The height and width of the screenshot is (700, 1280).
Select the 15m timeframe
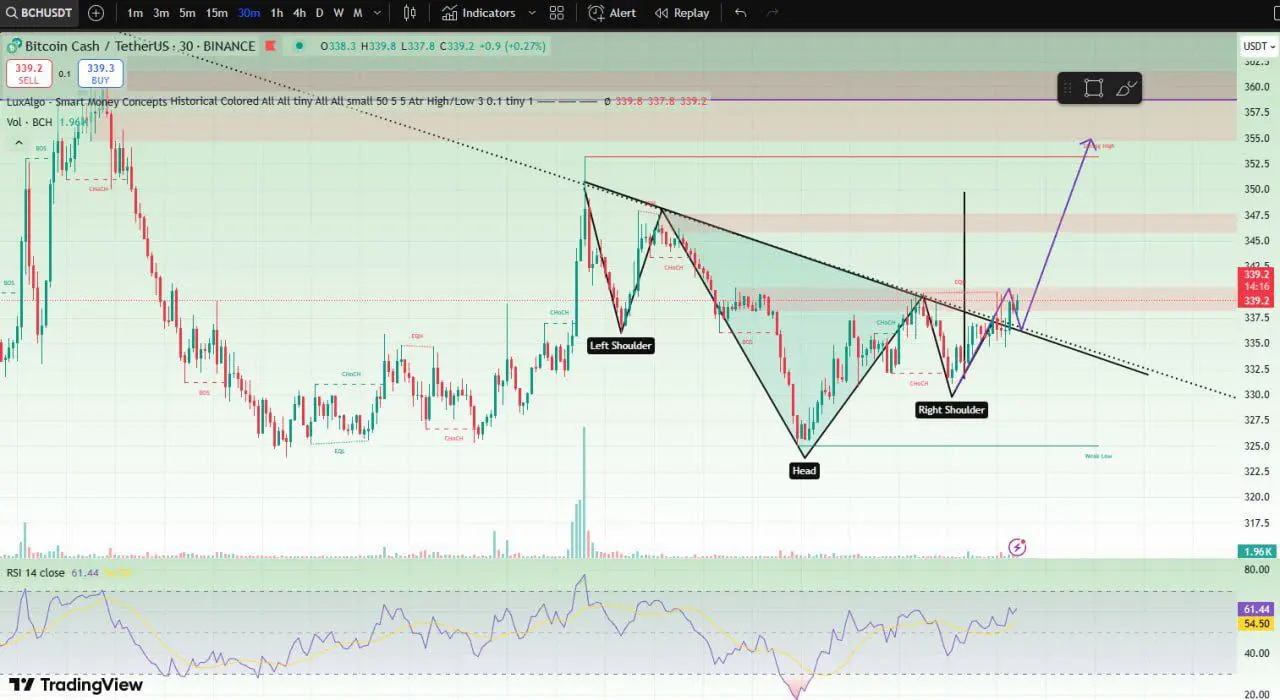(216, 13)
